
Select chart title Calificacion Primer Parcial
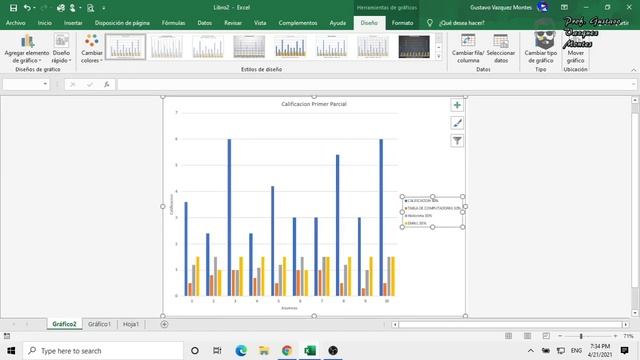coord(314,104)
